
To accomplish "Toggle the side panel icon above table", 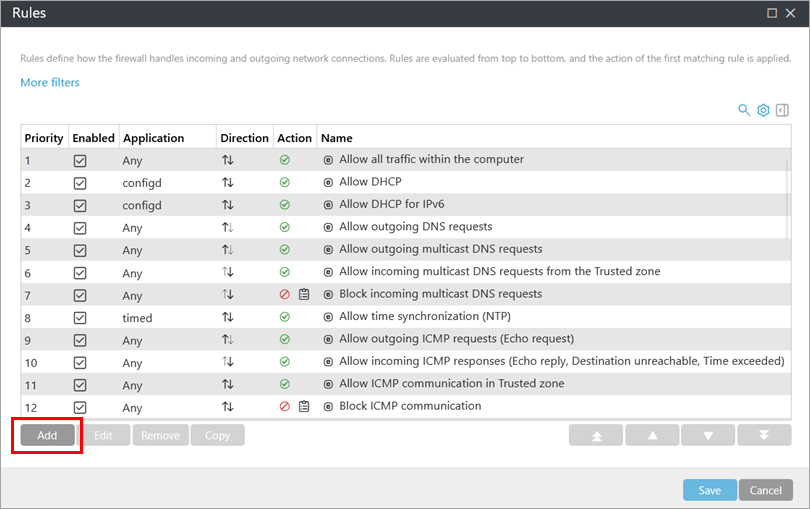I will (x=783, y=110).
